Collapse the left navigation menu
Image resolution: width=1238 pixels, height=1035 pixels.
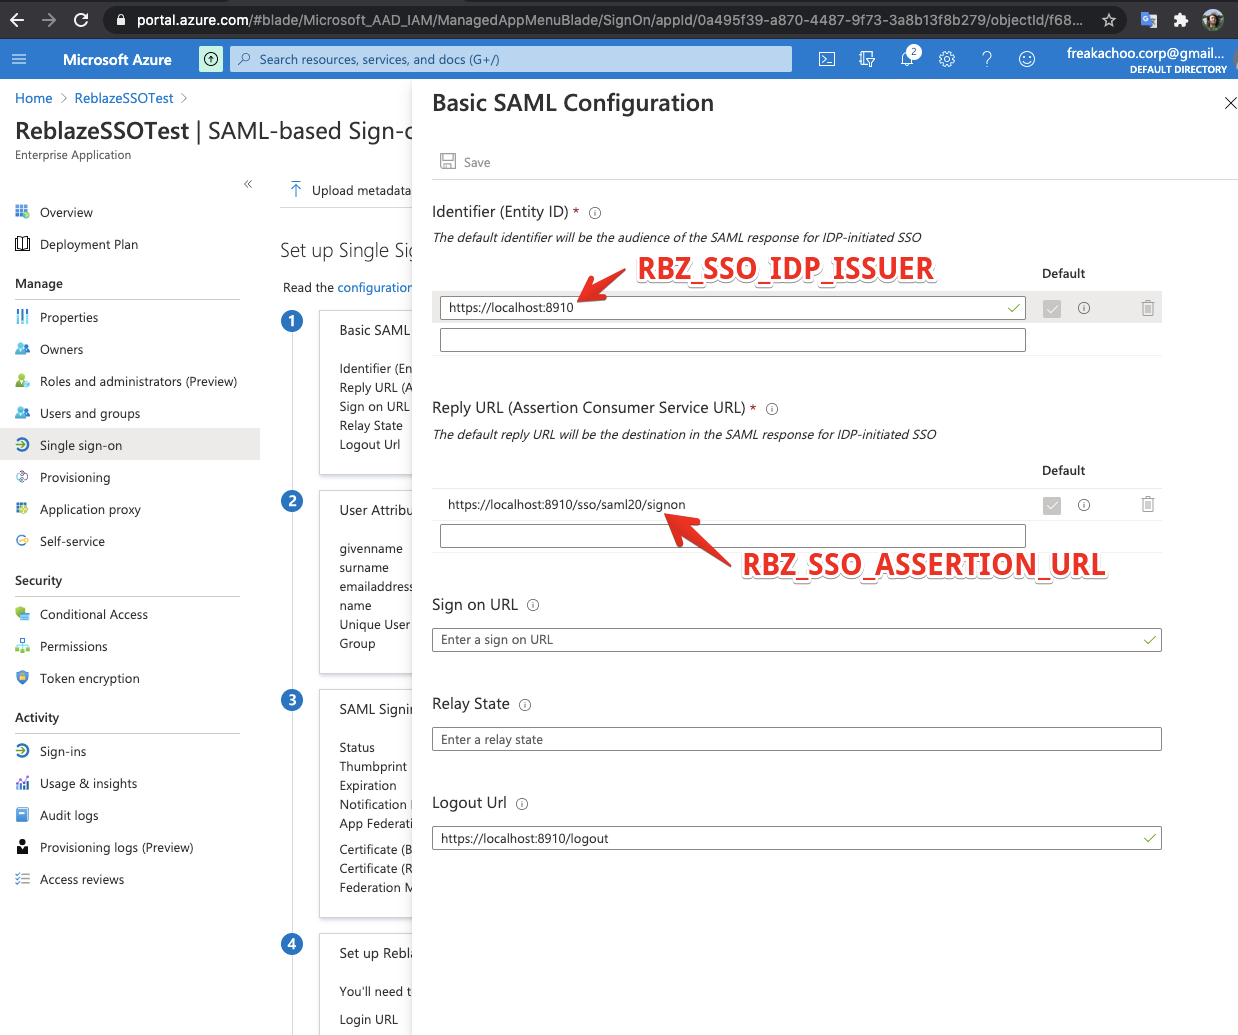(x=248, y=184)
